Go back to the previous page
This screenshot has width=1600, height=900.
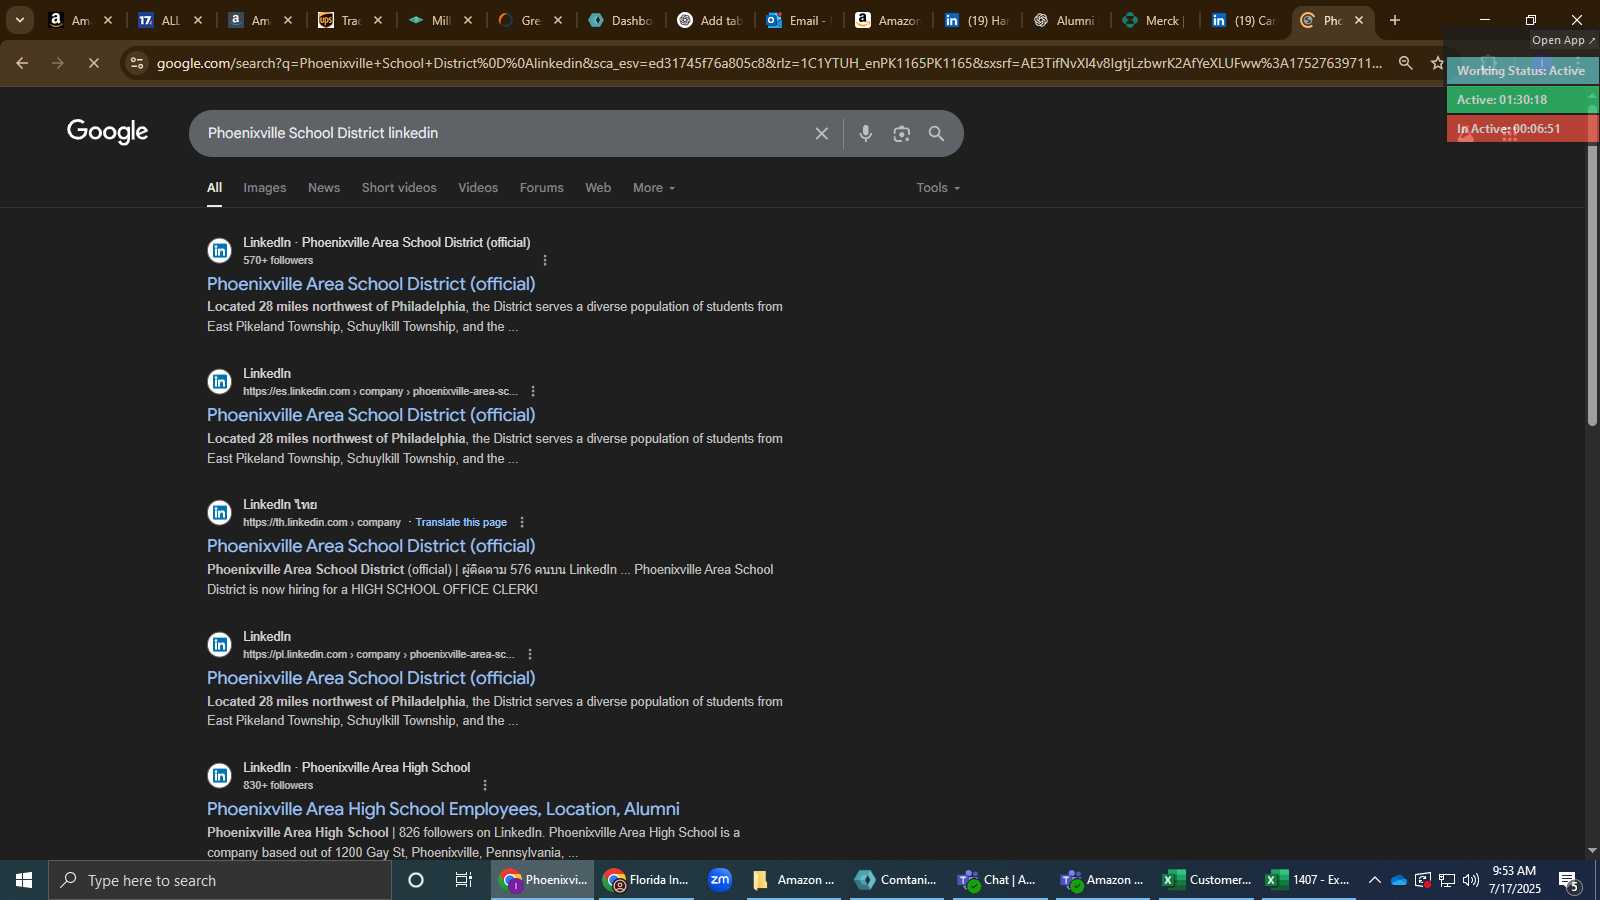click(22, 63)
